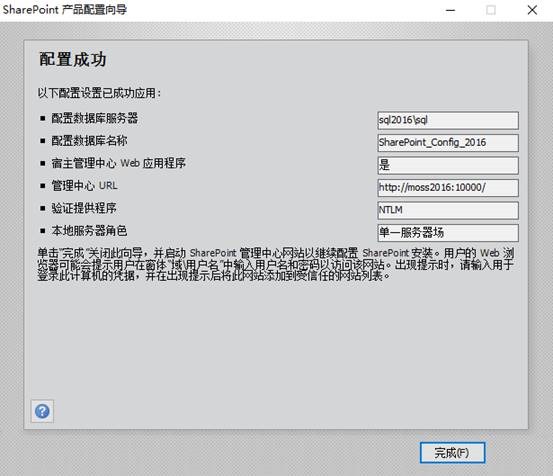Screen dimensions: 553x476
Task: Click the 配置数据库服务器 label
Action: click(95, 118)
